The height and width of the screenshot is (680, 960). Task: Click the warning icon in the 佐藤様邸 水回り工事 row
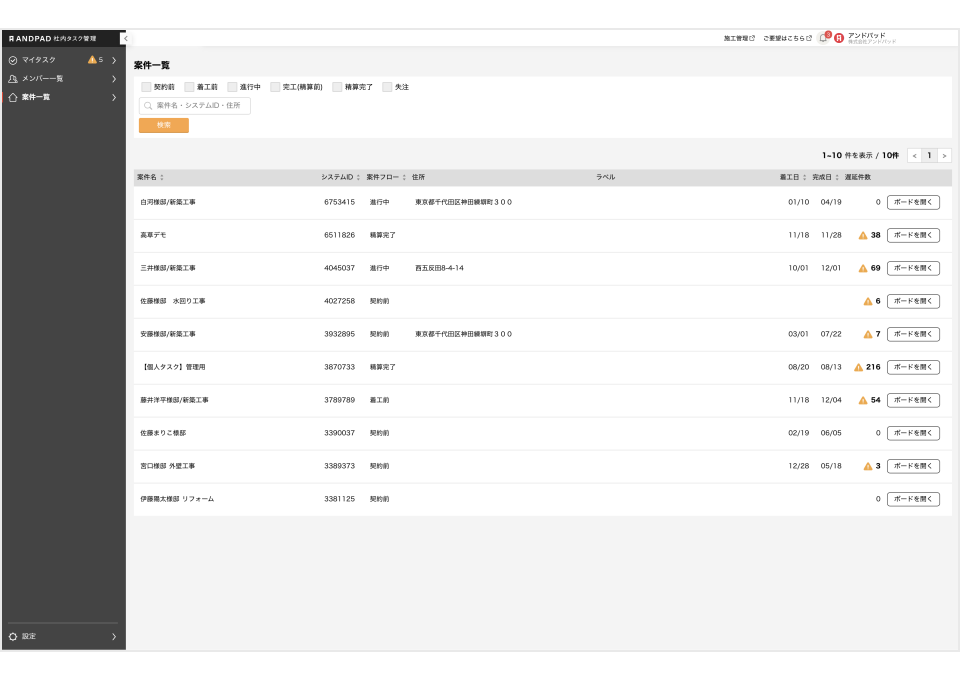tap(868, 301)
